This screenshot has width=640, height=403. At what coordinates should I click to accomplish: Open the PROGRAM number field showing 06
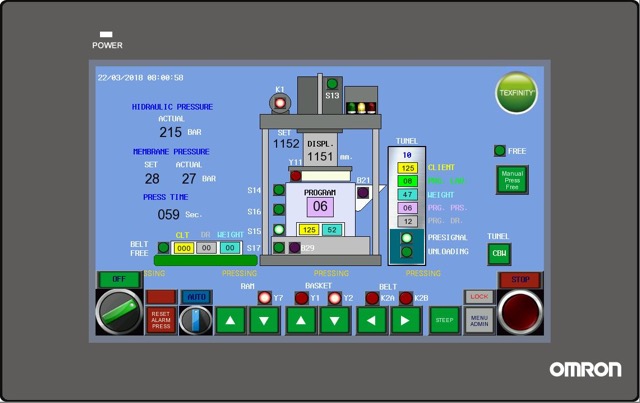coord(319,206)
